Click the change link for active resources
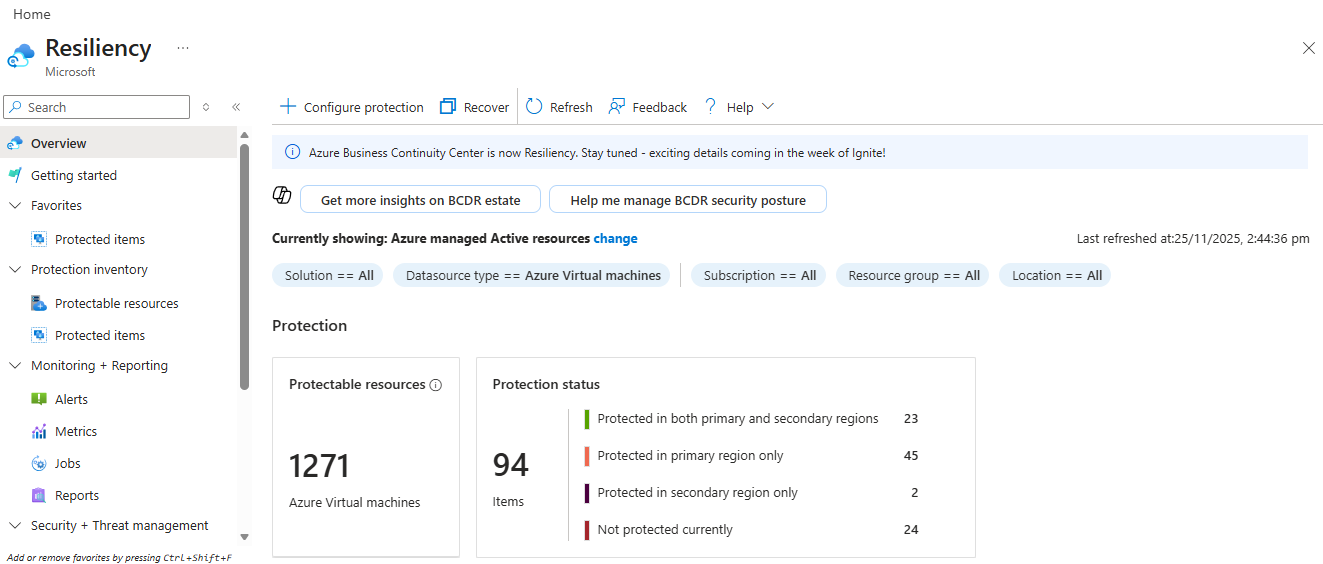Viewport: 1323px width, 564px height. pyautogui.click(x=615, y=239)
